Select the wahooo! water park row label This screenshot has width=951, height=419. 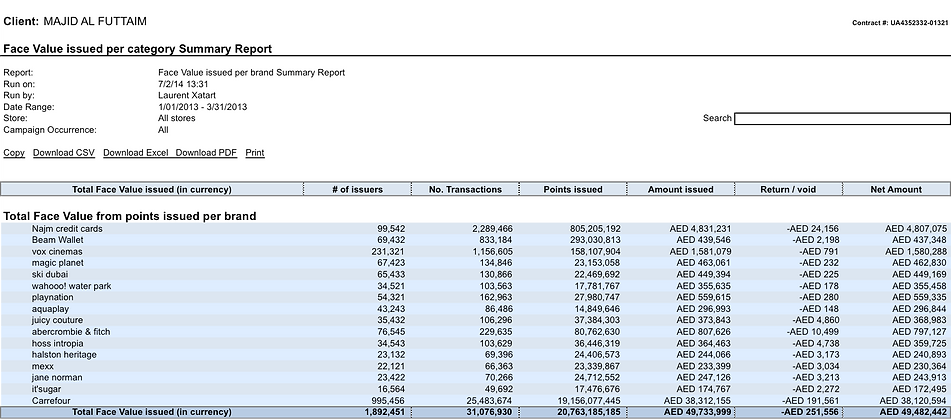click(x=72, y=286)
